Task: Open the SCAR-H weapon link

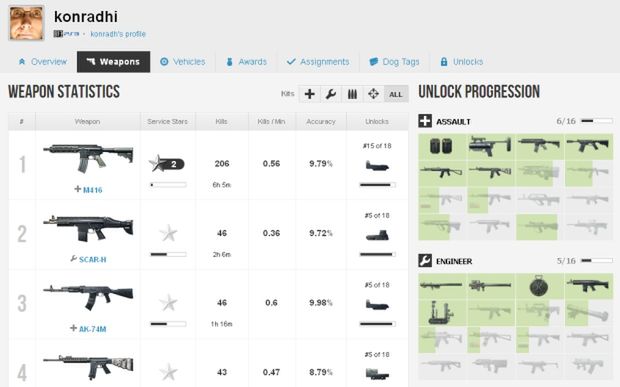Action: (93, 259)
